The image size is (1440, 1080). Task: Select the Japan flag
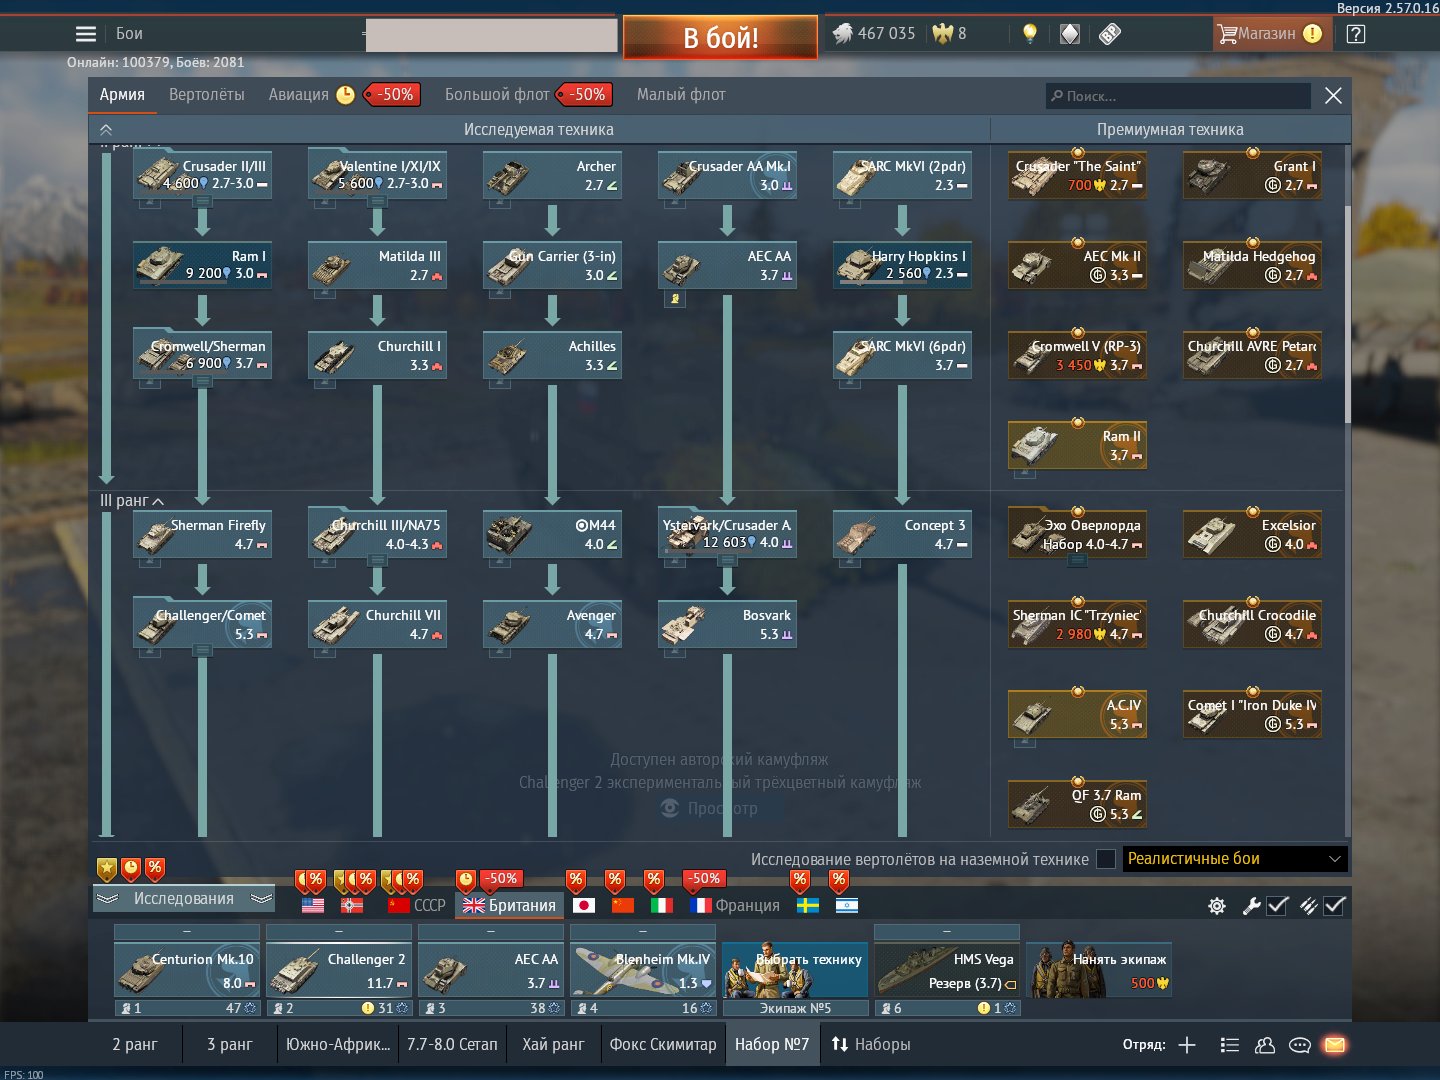click(x=584, y=905)
